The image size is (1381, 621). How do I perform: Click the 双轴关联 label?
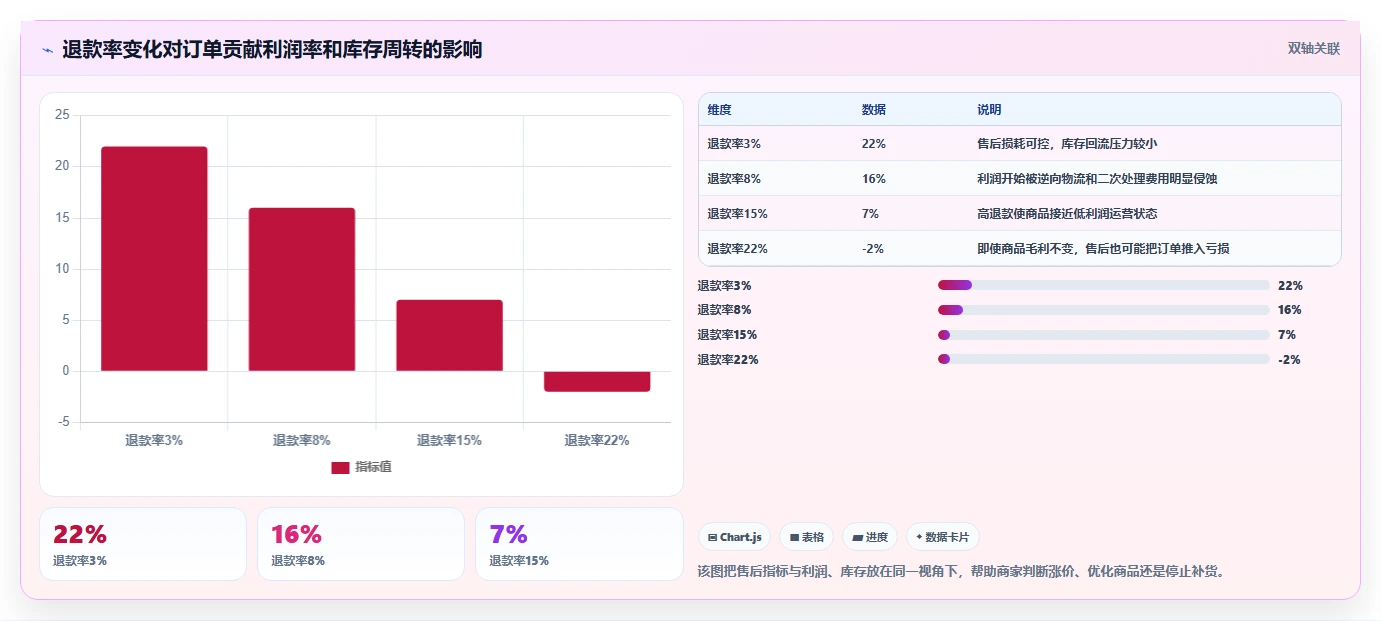1313,49
